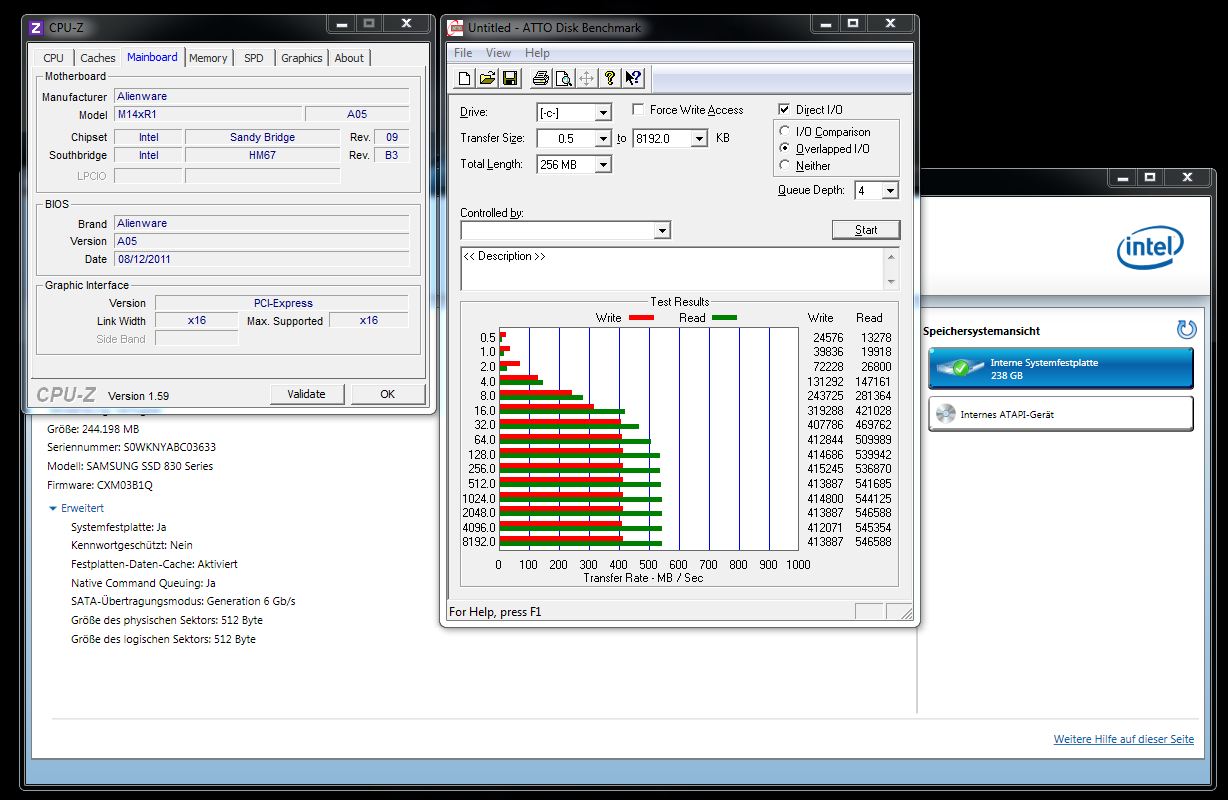
Task: Click the OK button in CPU-Z
Action: 387,394
